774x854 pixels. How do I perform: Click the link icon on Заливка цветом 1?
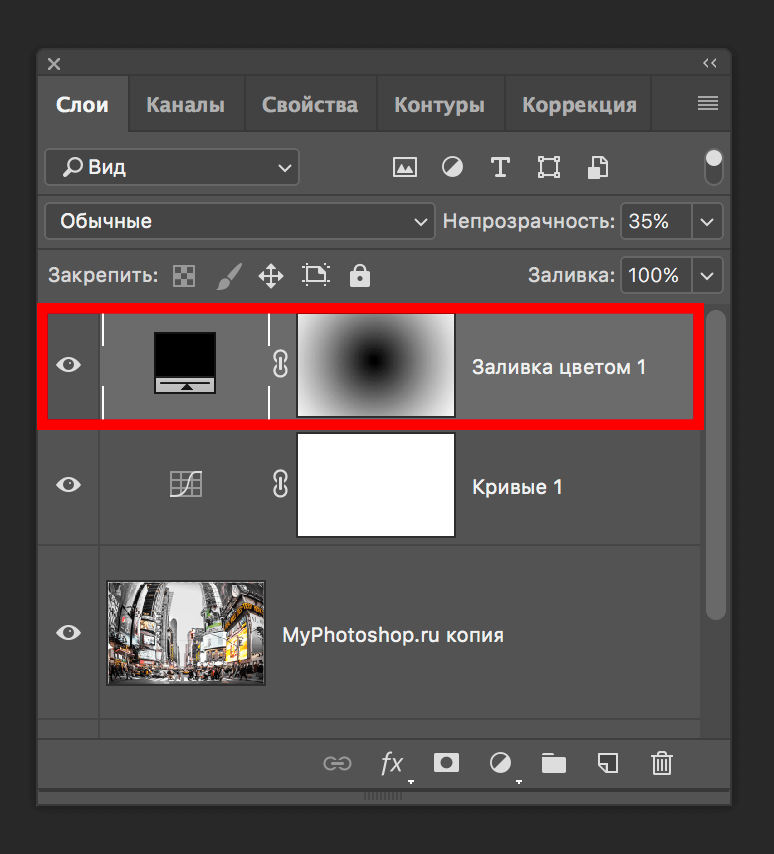[280, 364]
